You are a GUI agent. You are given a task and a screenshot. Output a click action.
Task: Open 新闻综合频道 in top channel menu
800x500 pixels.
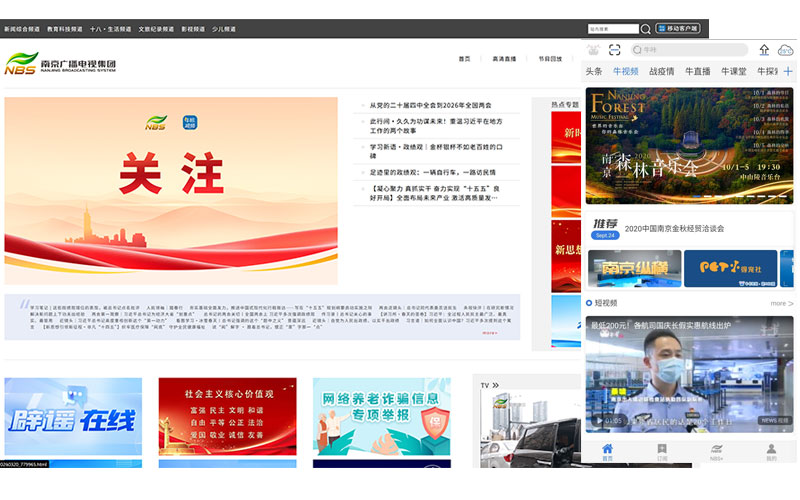[22, 29]
